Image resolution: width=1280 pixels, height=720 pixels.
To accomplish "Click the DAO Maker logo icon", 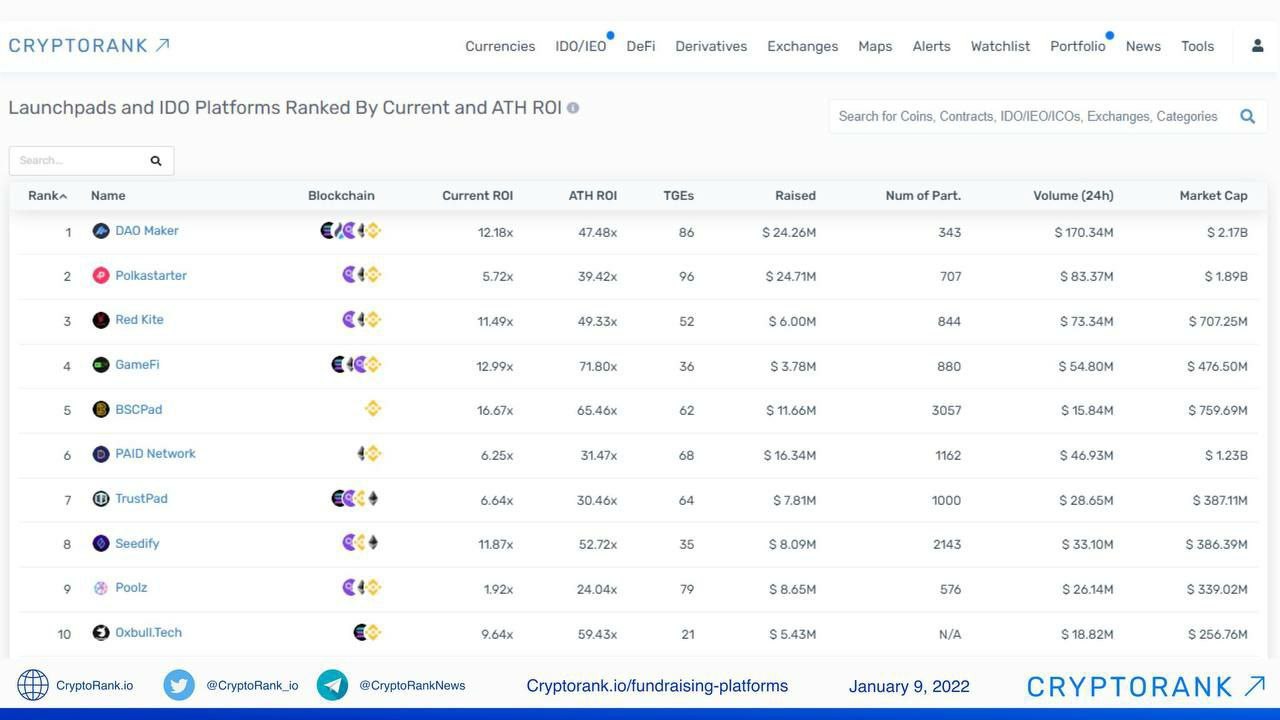I will [100, 231].
